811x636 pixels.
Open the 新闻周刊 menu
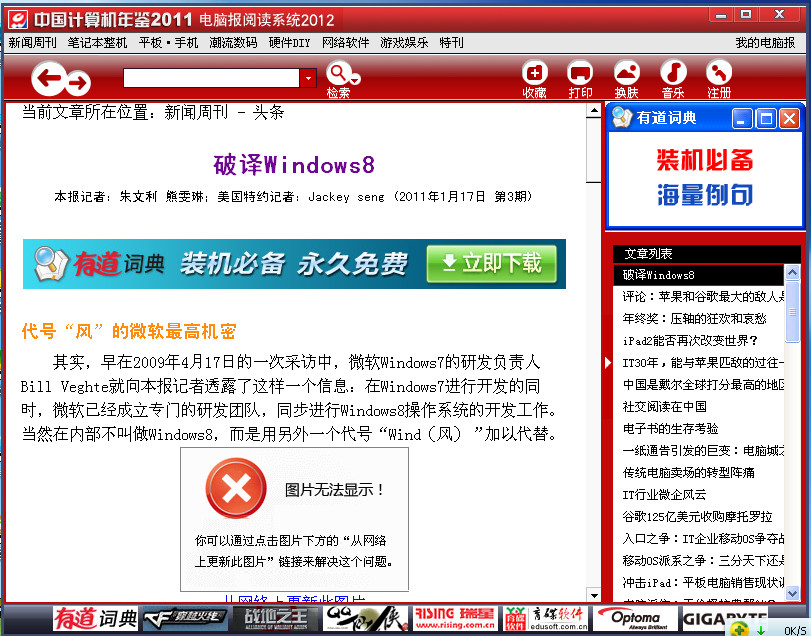pos(32,43)
